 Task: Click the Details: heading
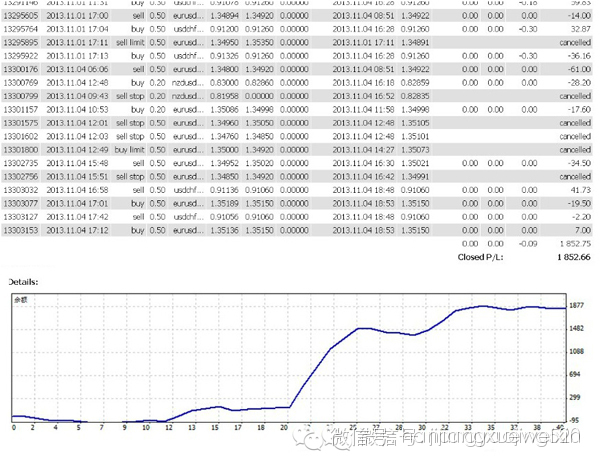(x=23, y=282)
